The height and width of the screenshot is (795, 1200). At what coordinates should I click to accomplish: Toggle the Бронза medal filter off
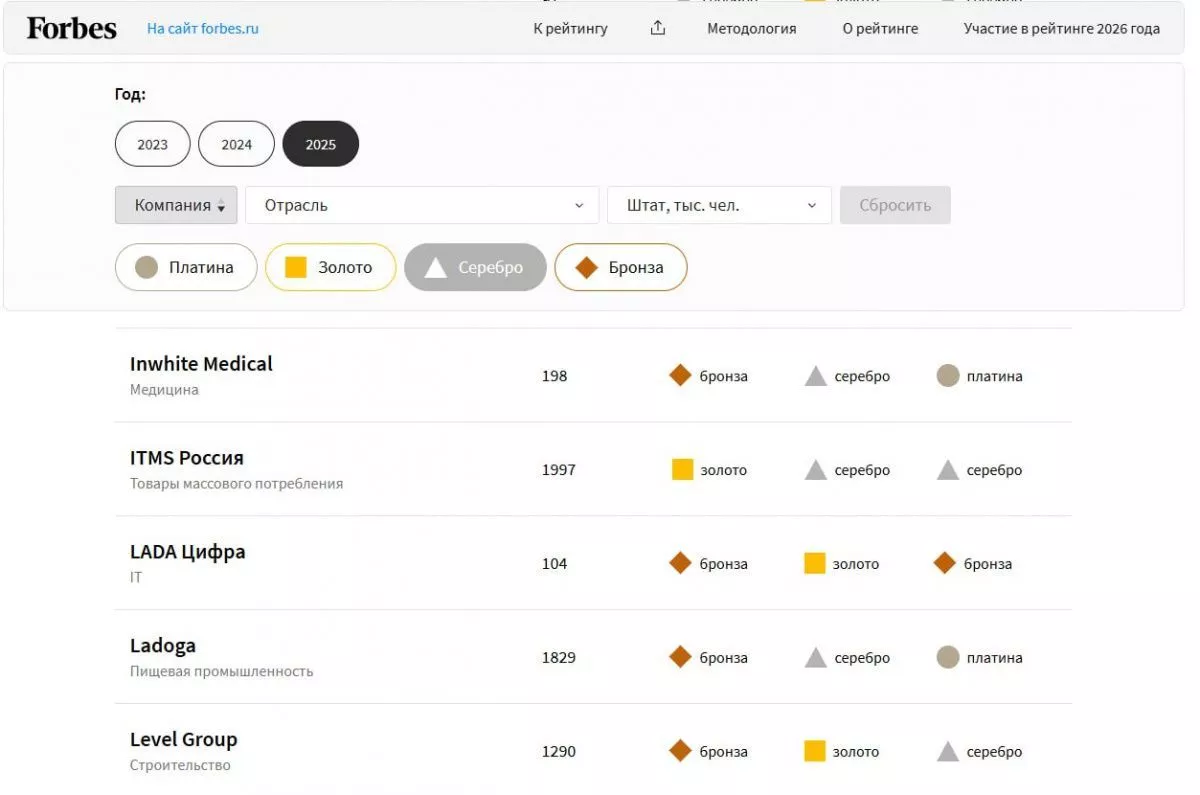click(x=620, y=267)
